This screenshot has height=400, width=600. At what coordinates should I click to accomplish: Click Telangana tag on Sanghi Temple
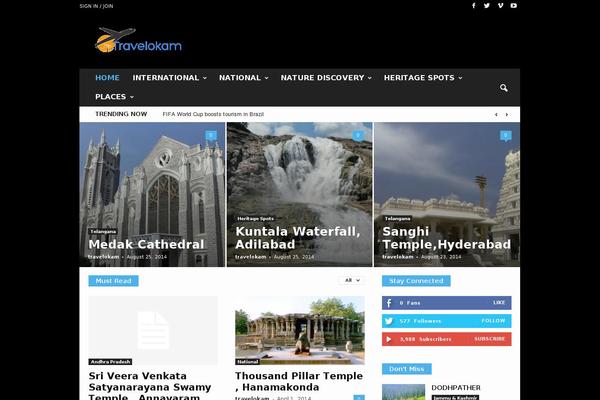397,219
